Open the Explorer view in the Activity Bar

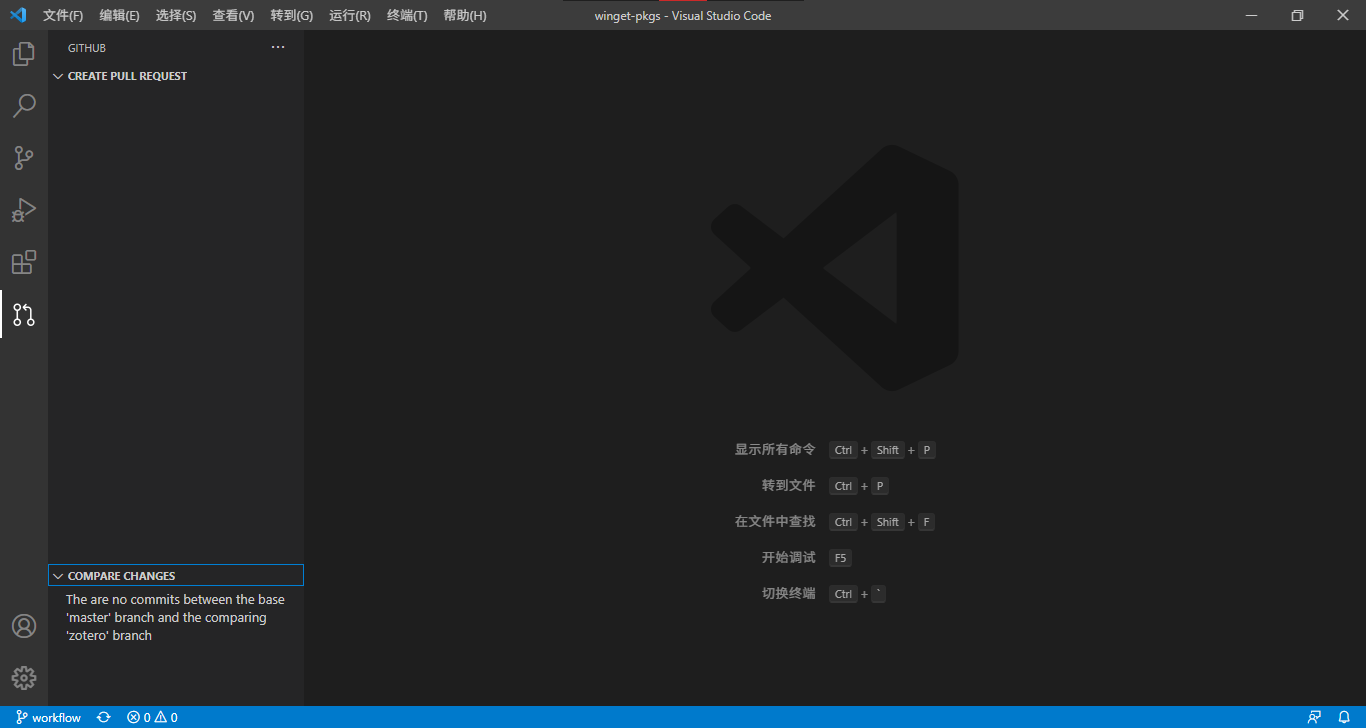pos(24,53)
